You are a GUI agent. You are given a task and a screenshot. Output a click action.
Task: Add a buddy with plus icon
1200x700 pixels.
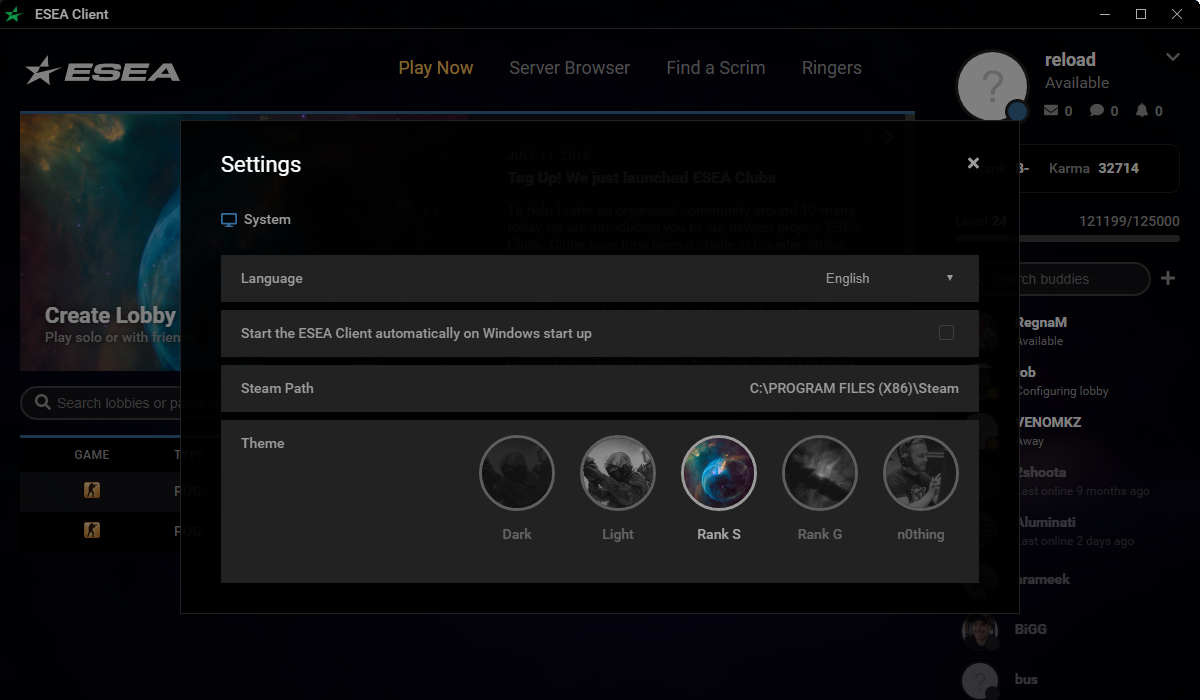pyautogui.click(x=1168, y=278)
